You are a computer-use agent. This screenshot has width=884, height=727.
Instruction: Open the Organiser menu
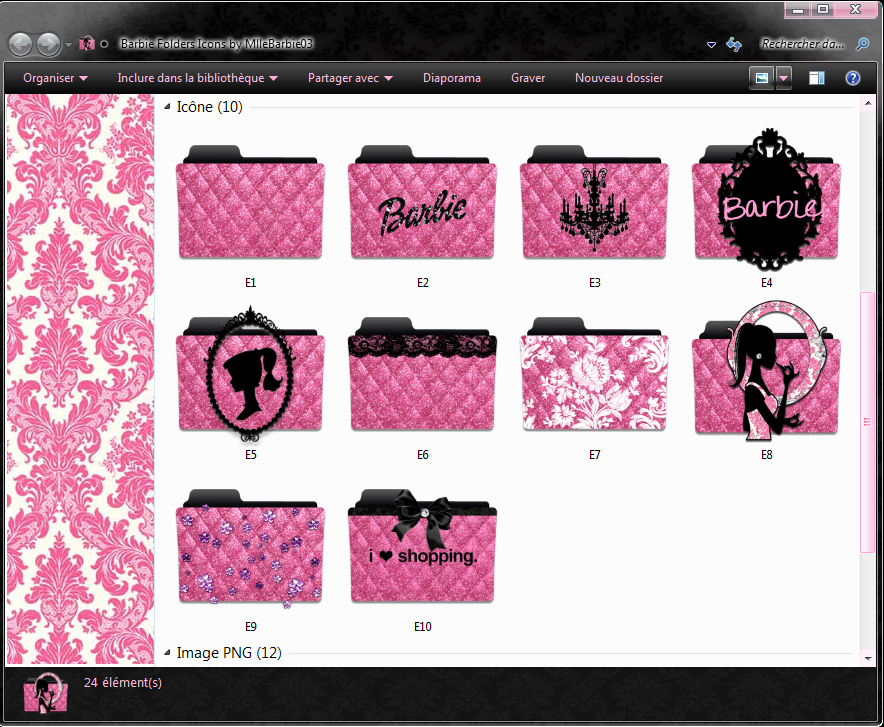tap(55, 78)
